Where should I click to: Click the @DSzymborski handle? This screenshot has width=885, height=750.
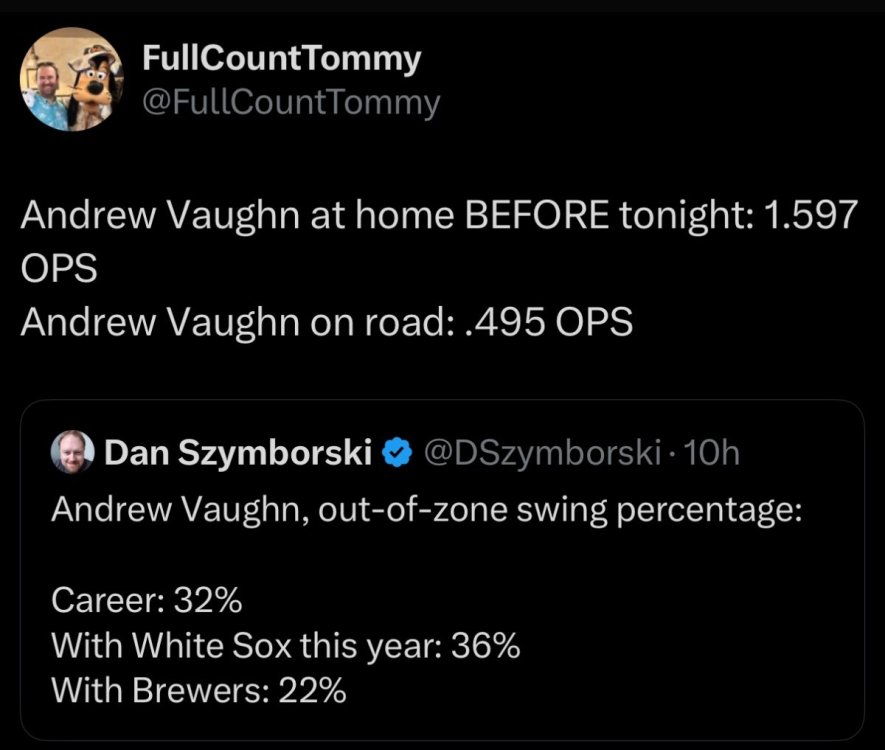(x=541, y=454)
